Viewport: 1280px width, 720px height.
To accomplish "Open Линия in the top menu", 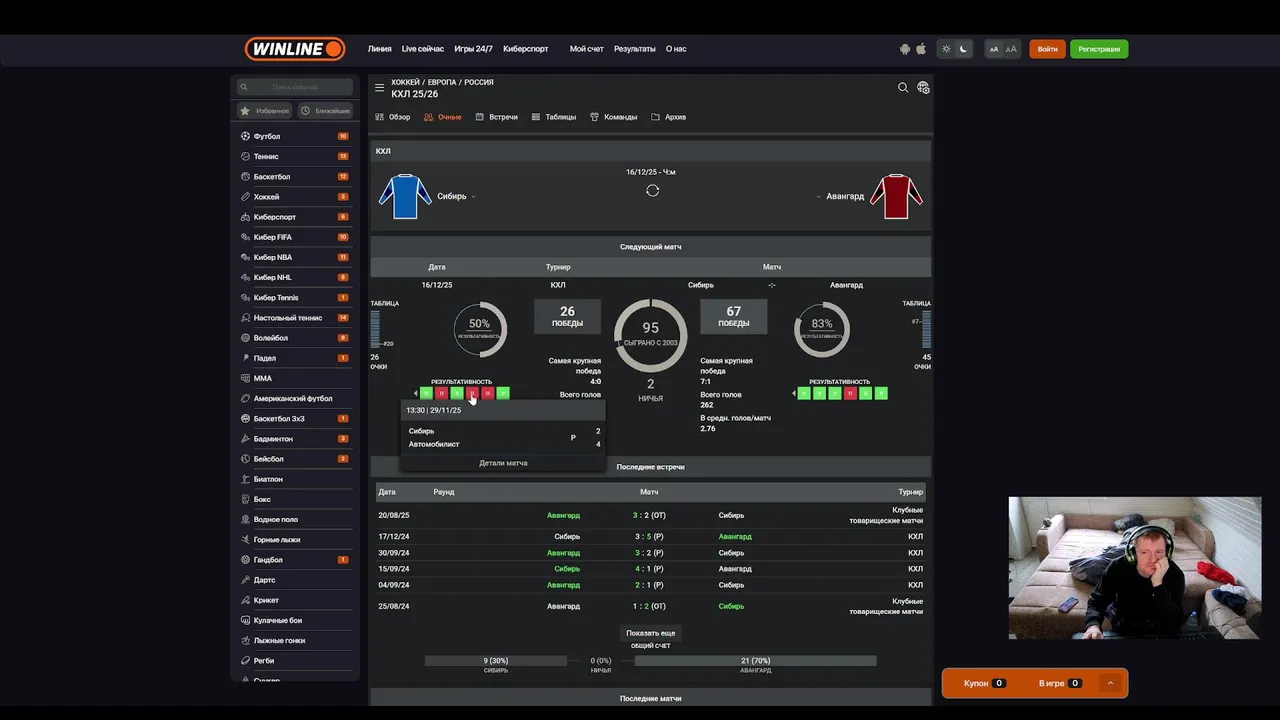I will (379, 49).
